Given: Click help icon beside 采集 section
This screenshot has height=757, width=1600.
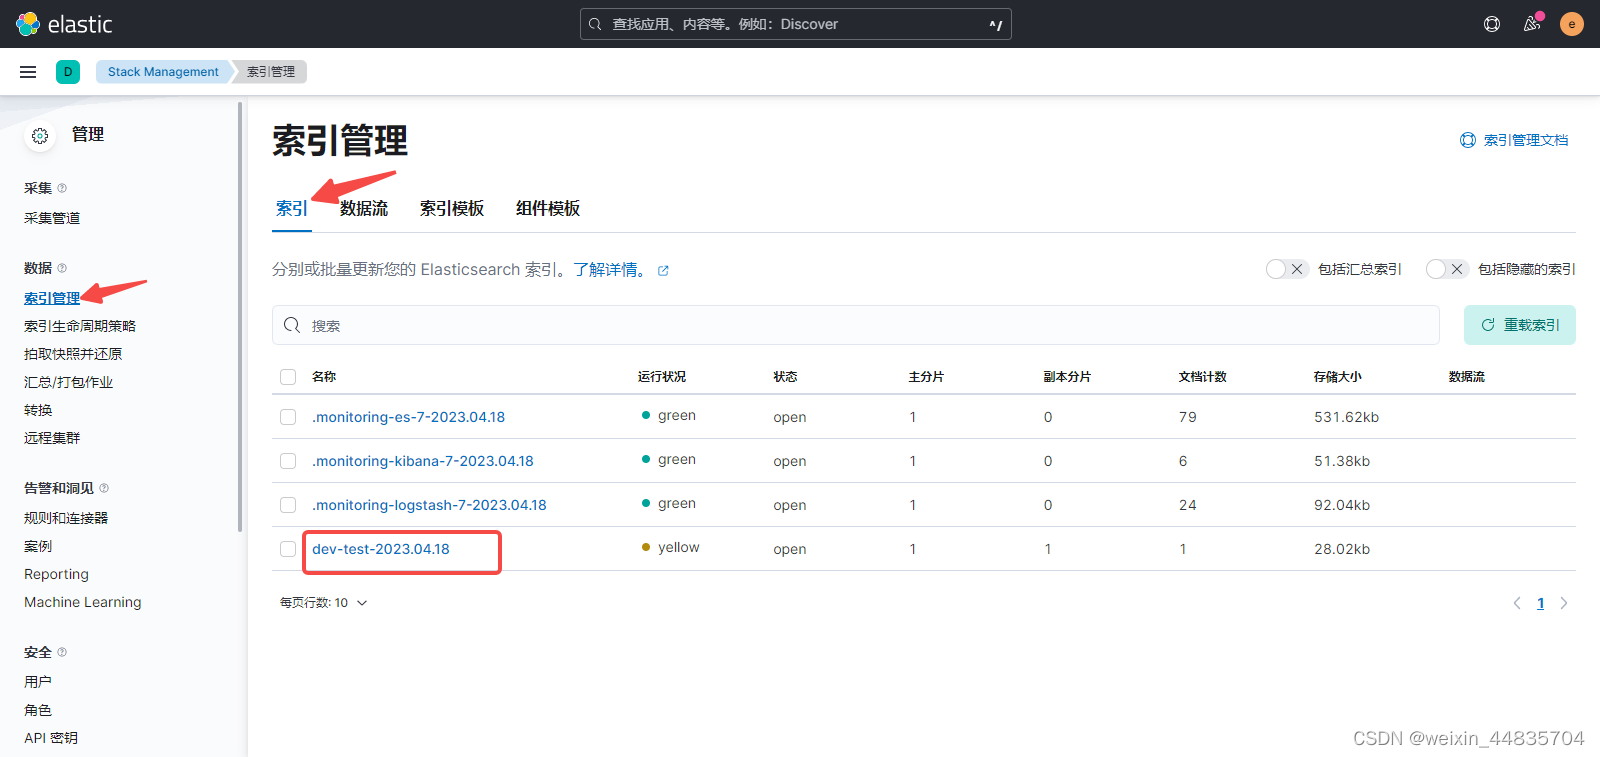Looking at the screenshot, I should 62,188.
